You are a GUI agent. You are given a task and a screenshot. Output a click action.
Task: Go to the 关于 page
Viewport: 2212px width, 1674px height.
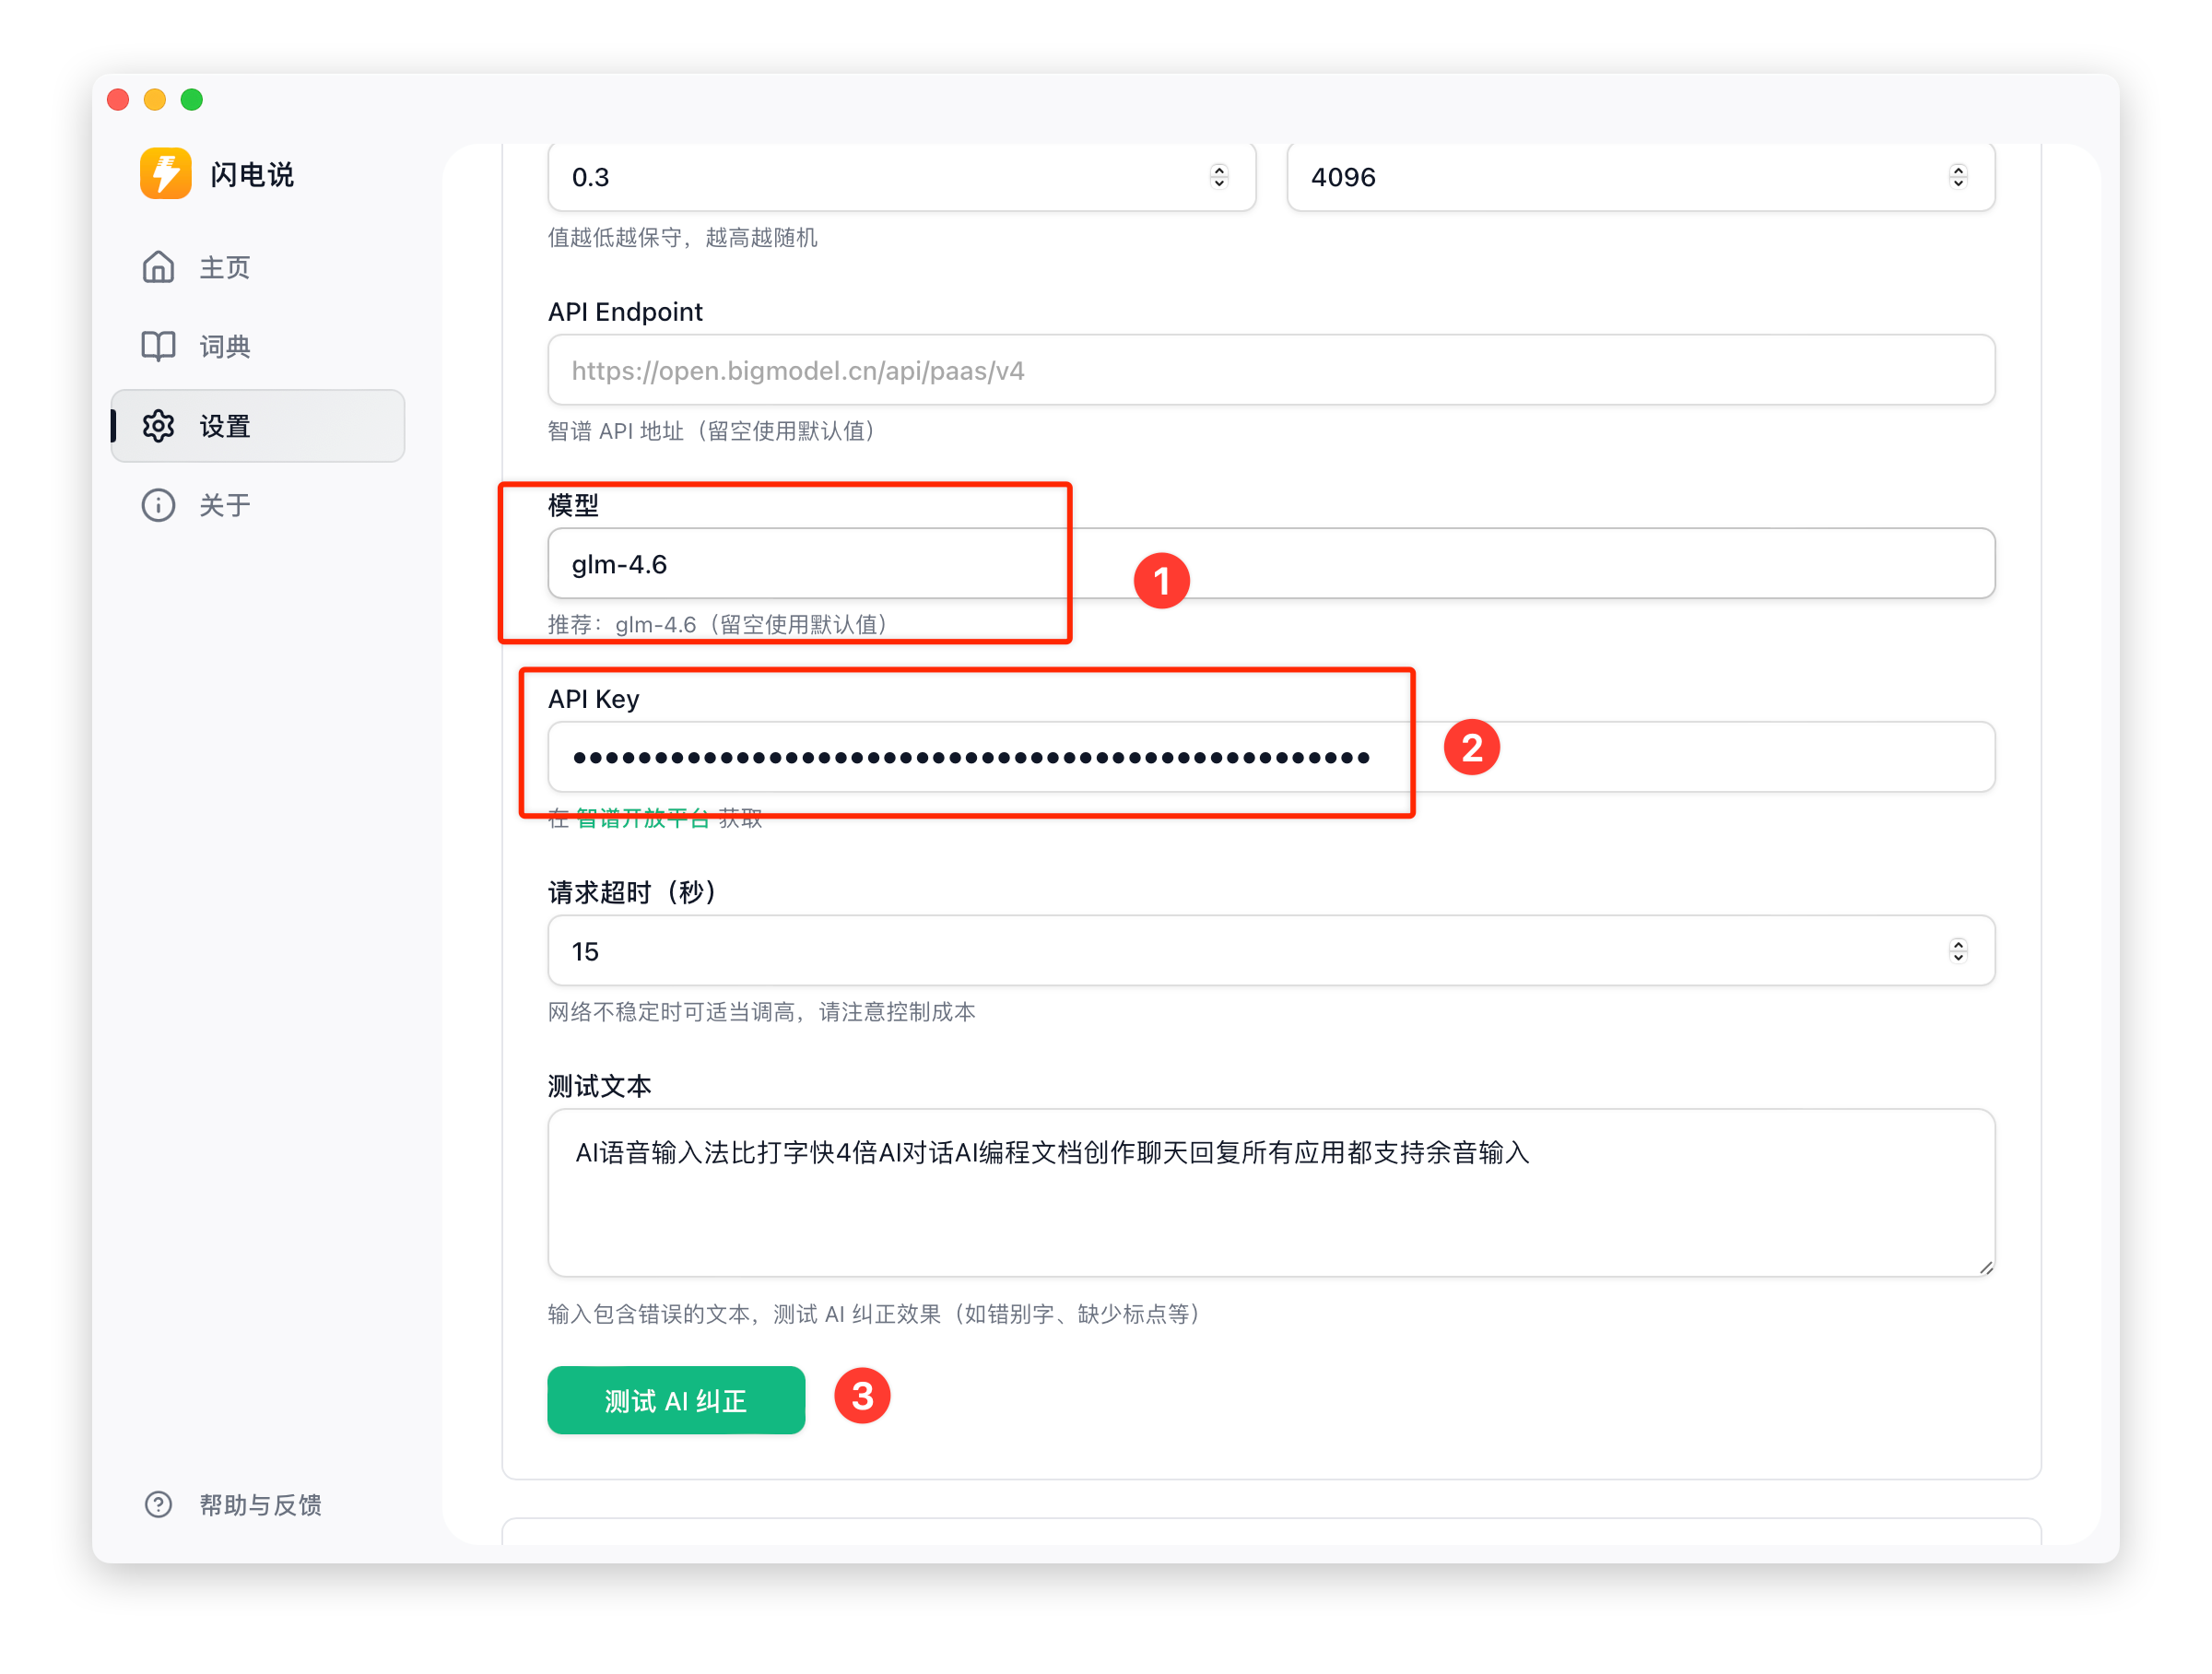pyautogui.click(x=225, y=505)
